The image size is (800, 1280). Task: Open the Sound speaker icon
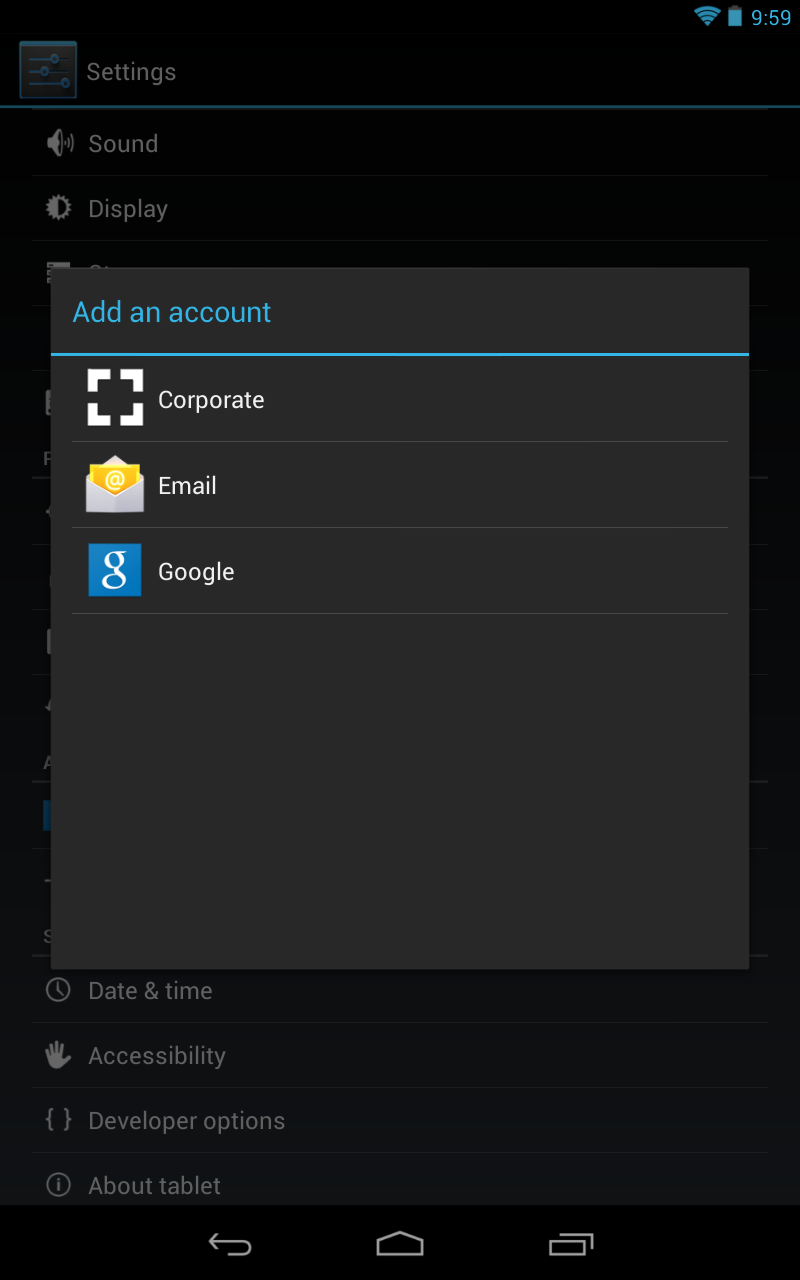60,143
